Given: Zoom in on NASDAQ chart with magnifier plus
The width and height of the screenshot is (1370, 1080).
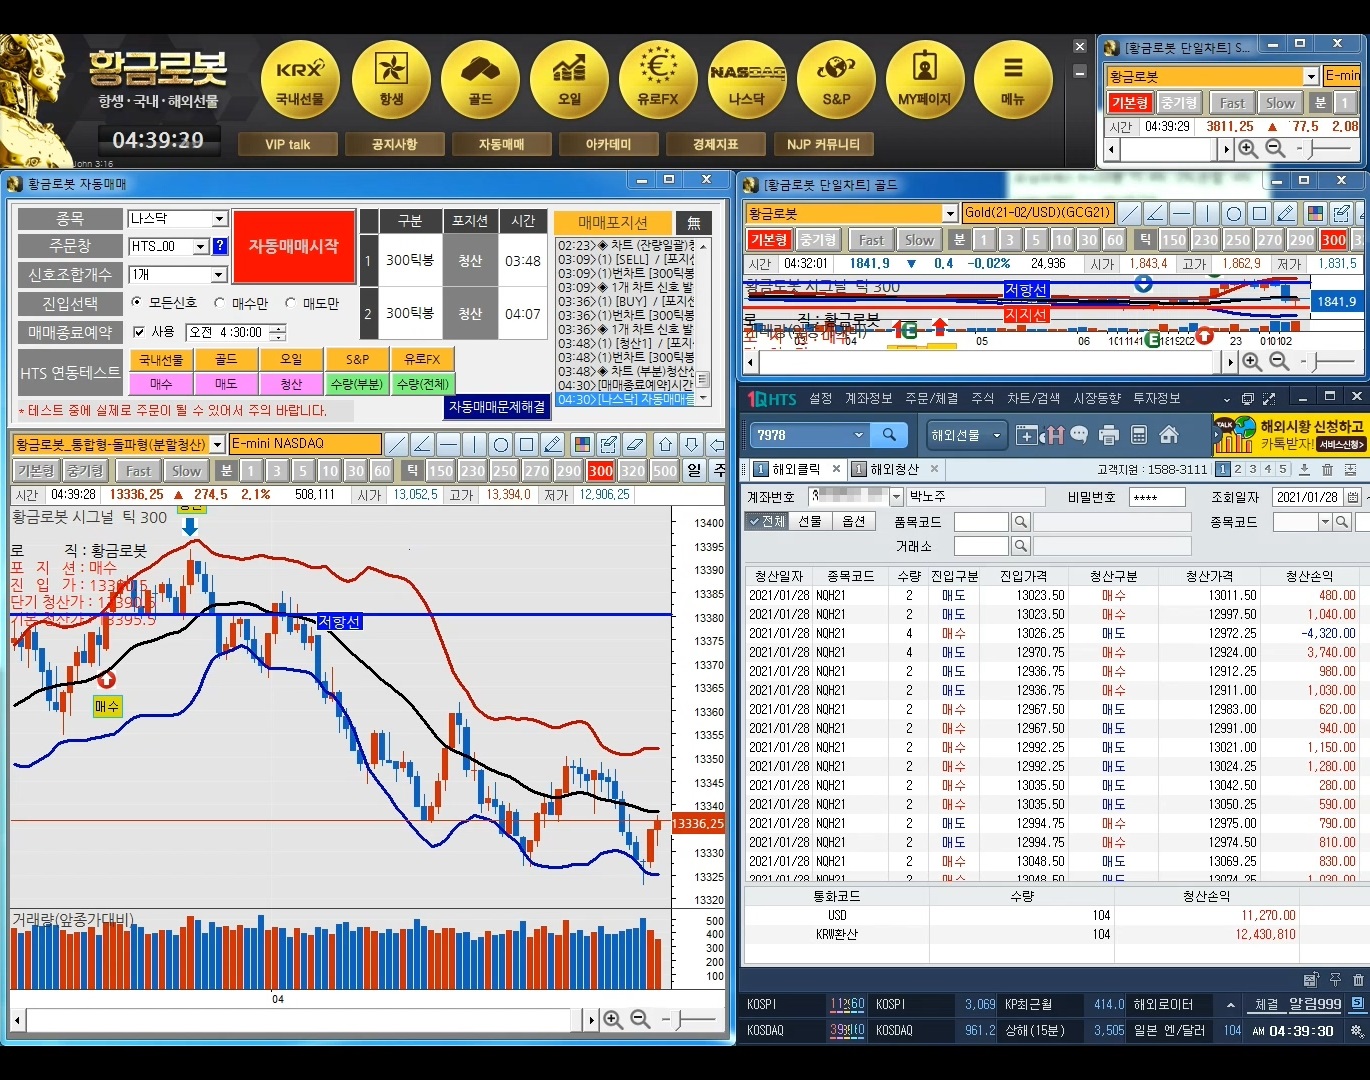Looking at the screenshot, I should [x=613, y=1020].
